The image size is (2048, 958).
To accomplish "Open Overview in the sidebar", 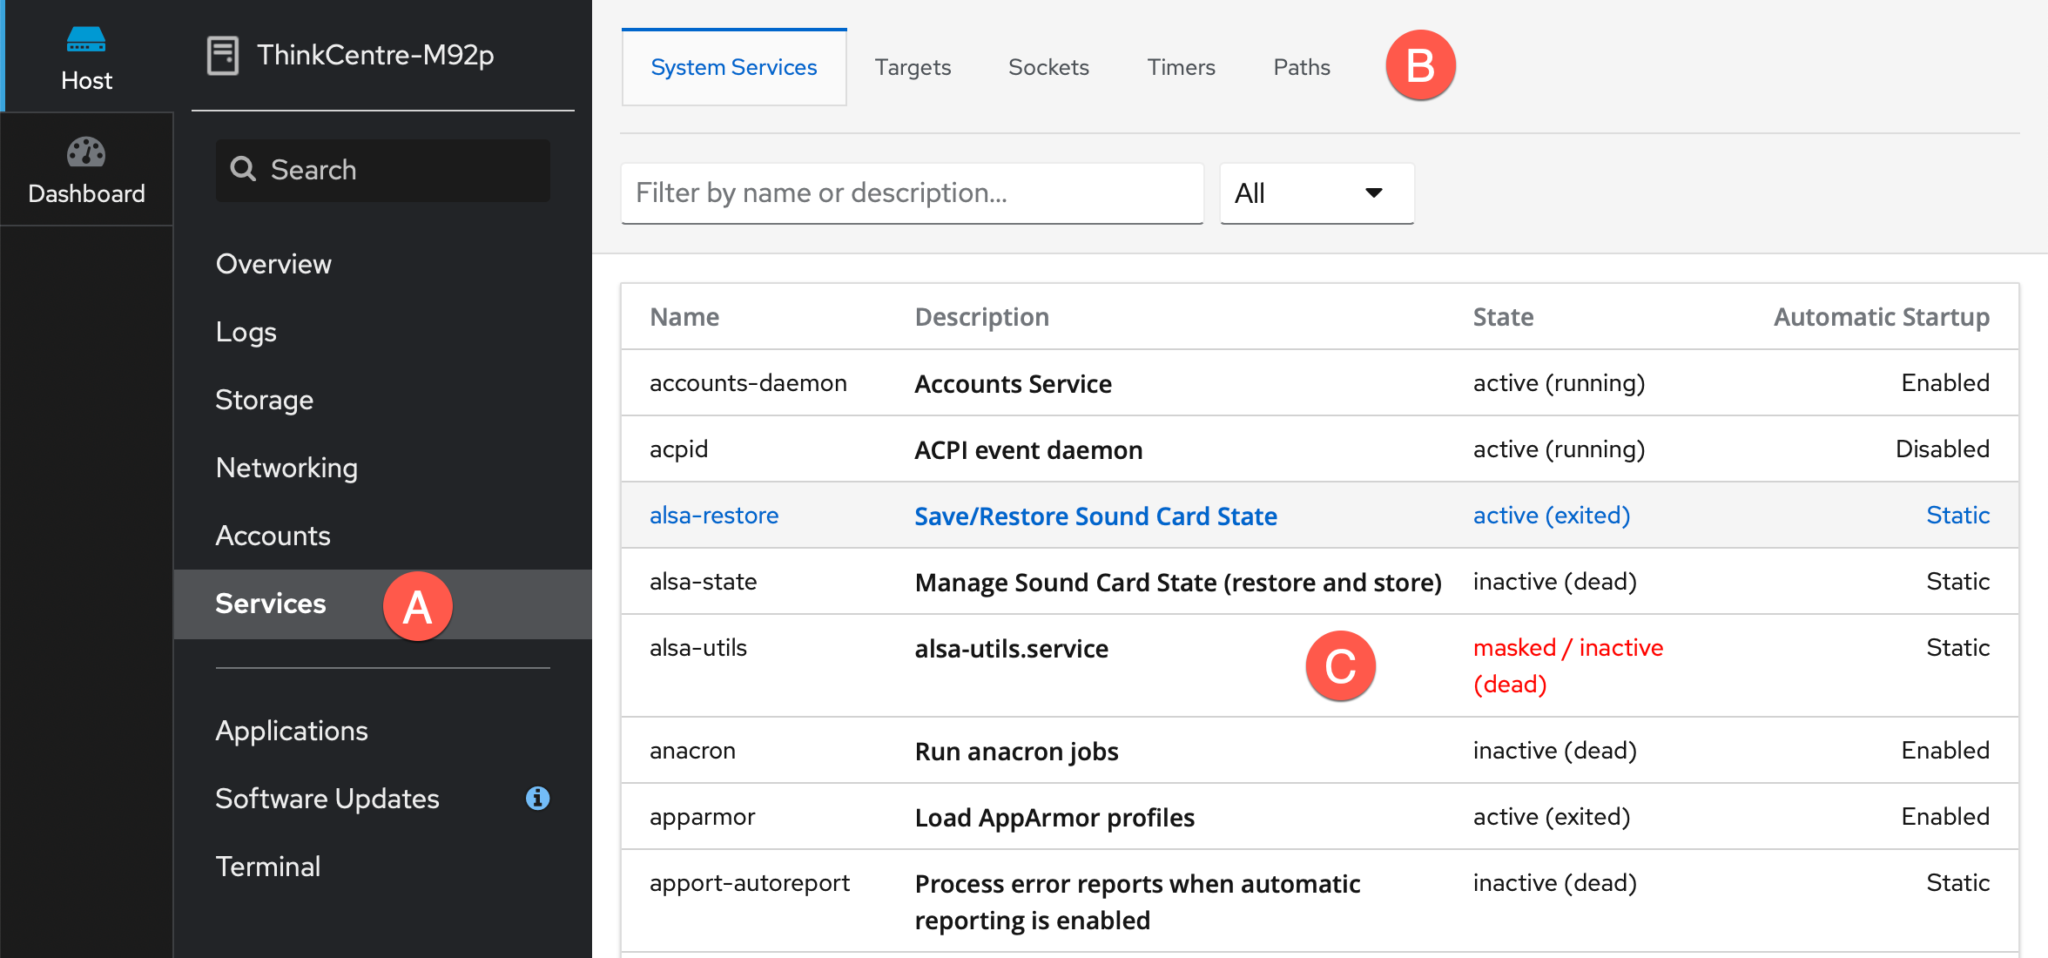I will [x=273, y=264].
